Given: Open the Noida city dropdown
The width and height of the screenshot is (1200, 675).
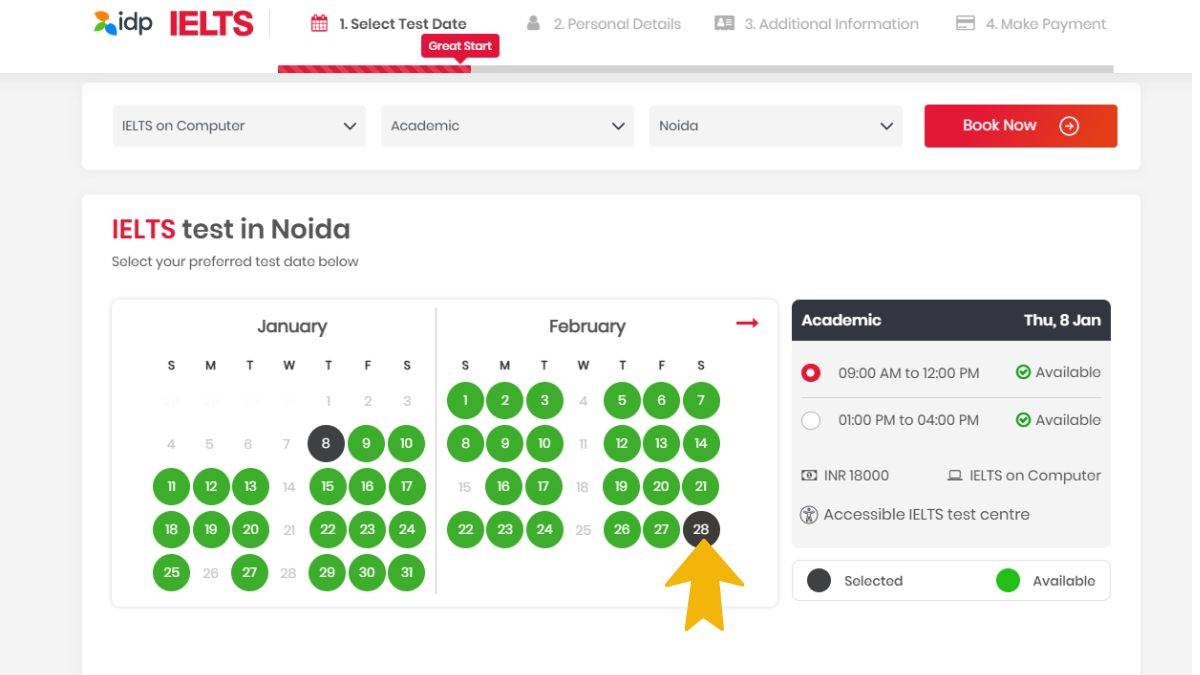Looking at the screenshot, I should click(775, 126).
